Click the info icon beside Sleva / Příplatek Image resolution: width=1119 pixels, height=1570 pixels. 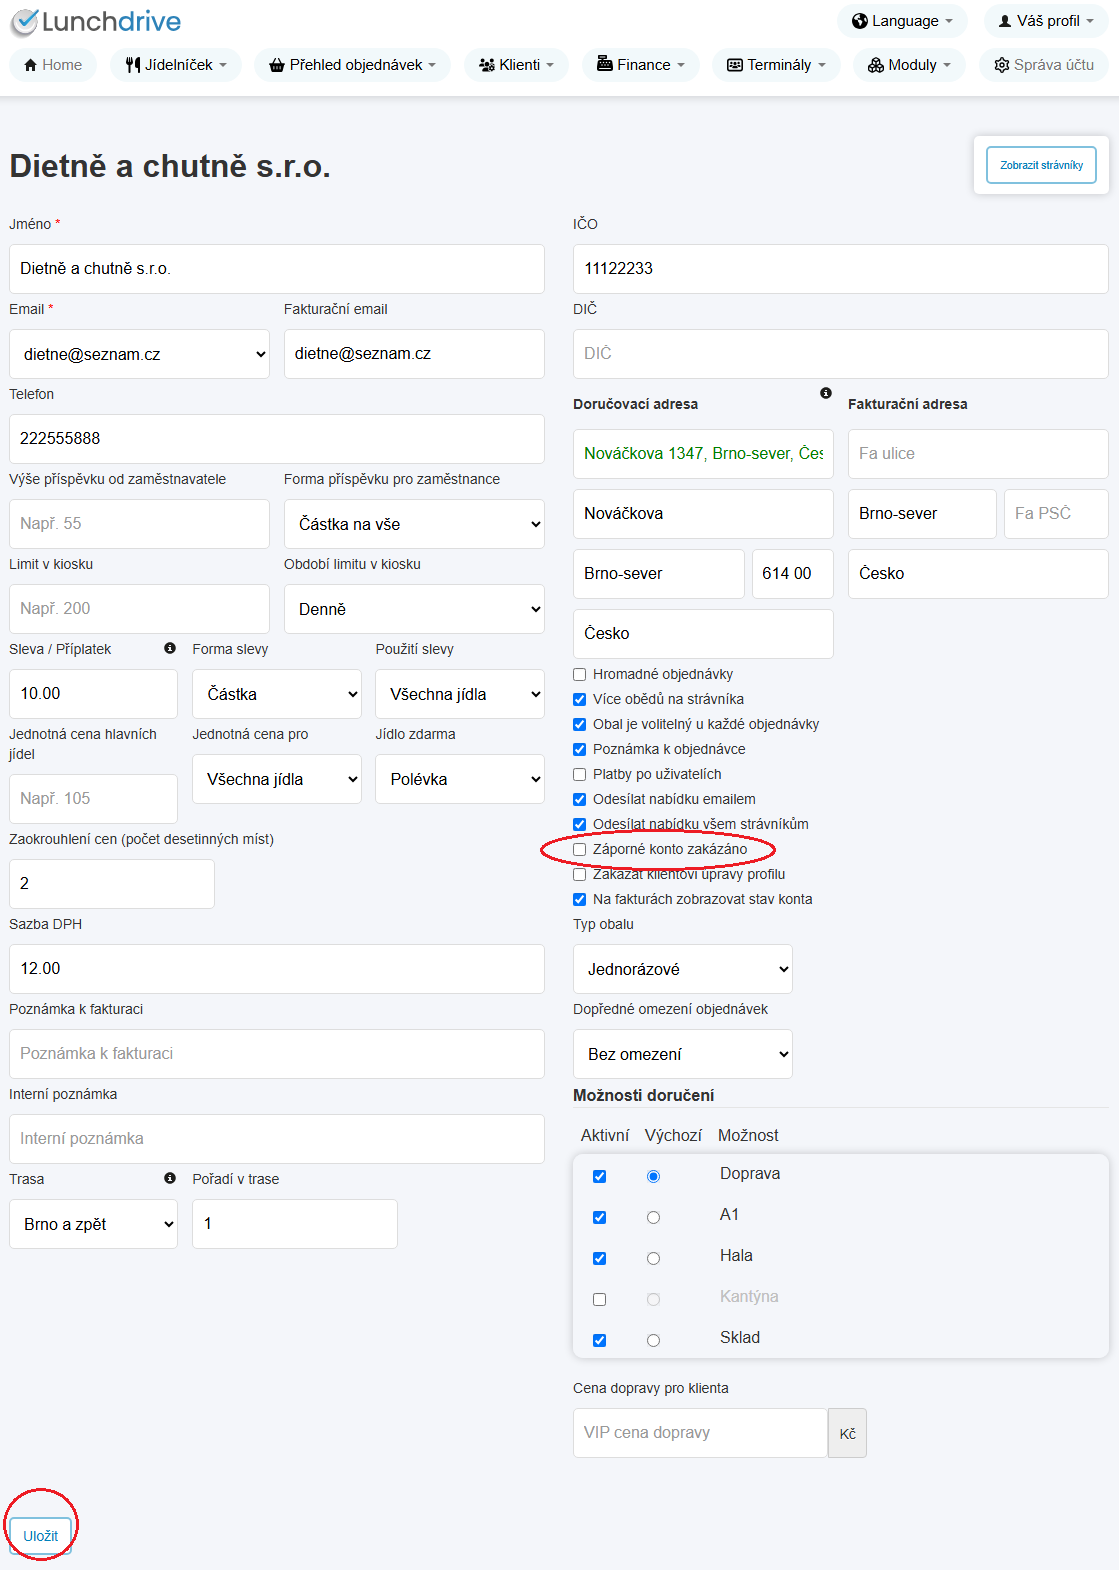(x=170, y=648)
